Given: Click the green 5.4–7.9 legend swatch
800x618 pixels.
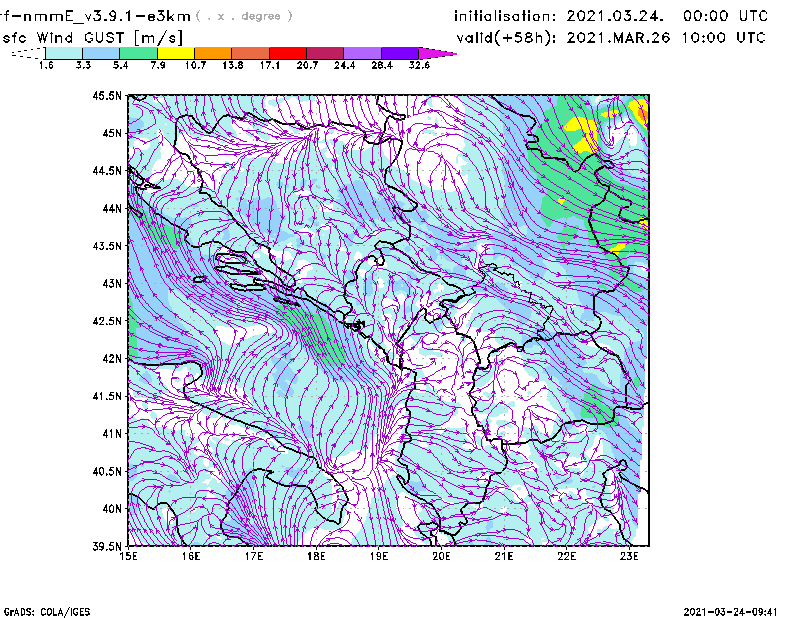Looking at the screenshot, I should (x=138, y=53).
